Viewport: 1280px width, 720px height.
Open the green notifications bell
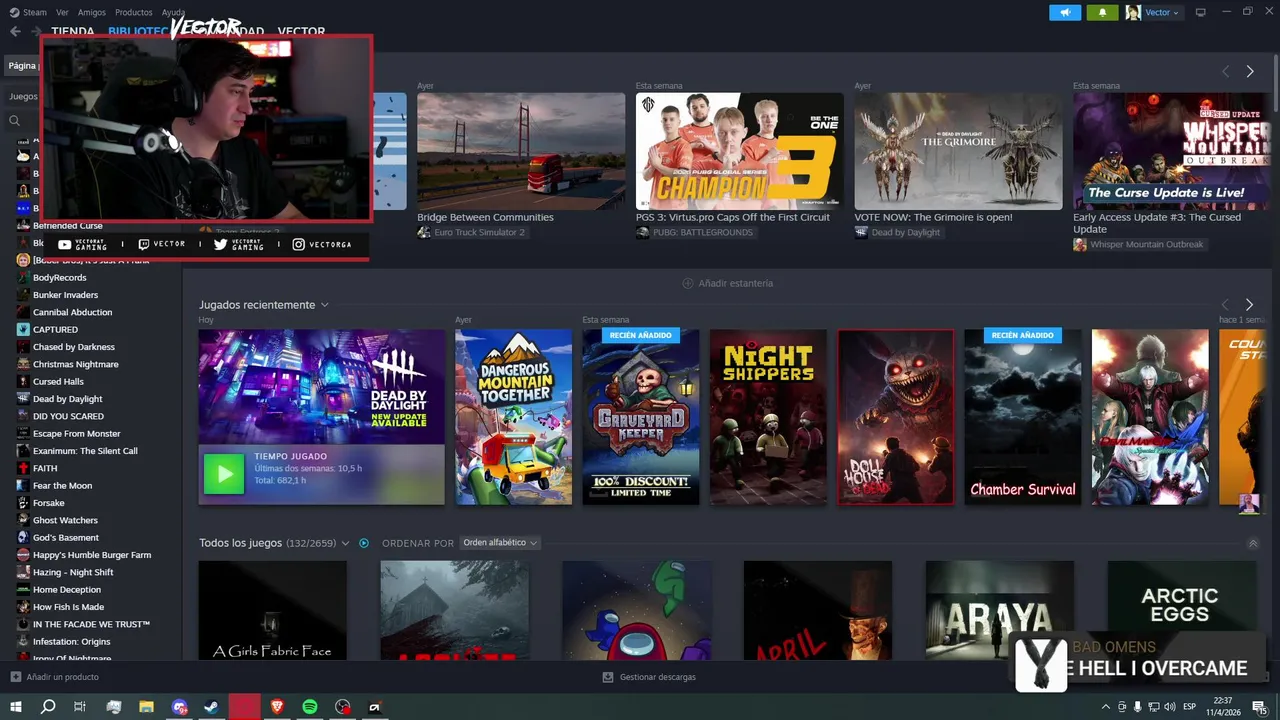pyautogui.click(x=1102, y=13)
